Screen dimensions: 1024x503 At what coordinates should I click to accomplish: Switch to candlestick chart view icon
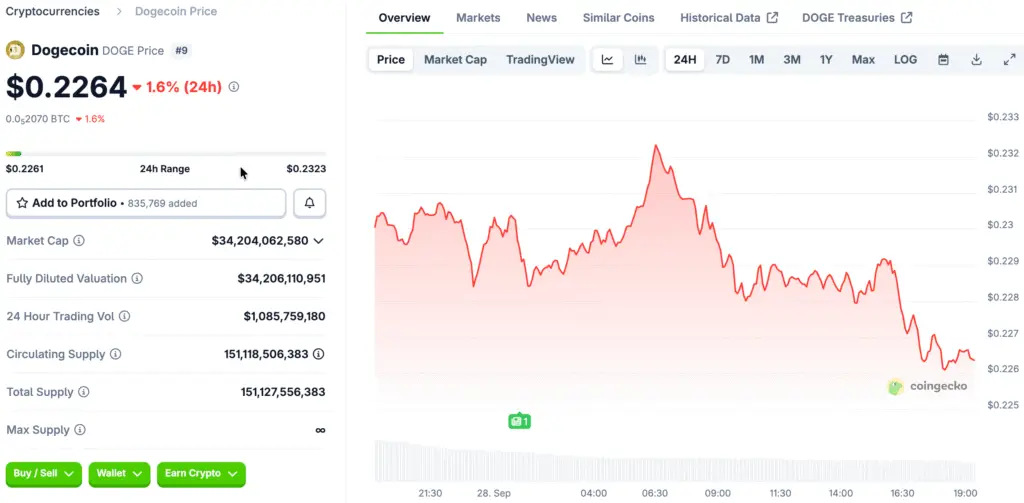click(x=640, y=60)
